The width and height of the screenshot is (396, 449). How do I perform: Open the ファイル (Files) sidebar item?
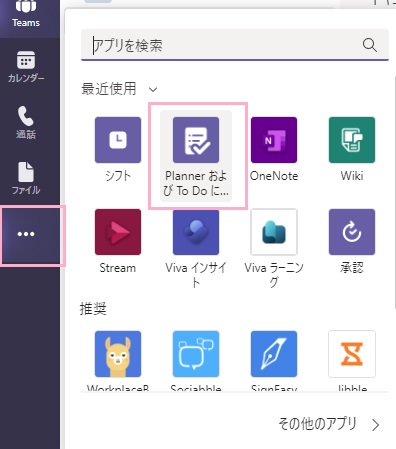(26, 178)
